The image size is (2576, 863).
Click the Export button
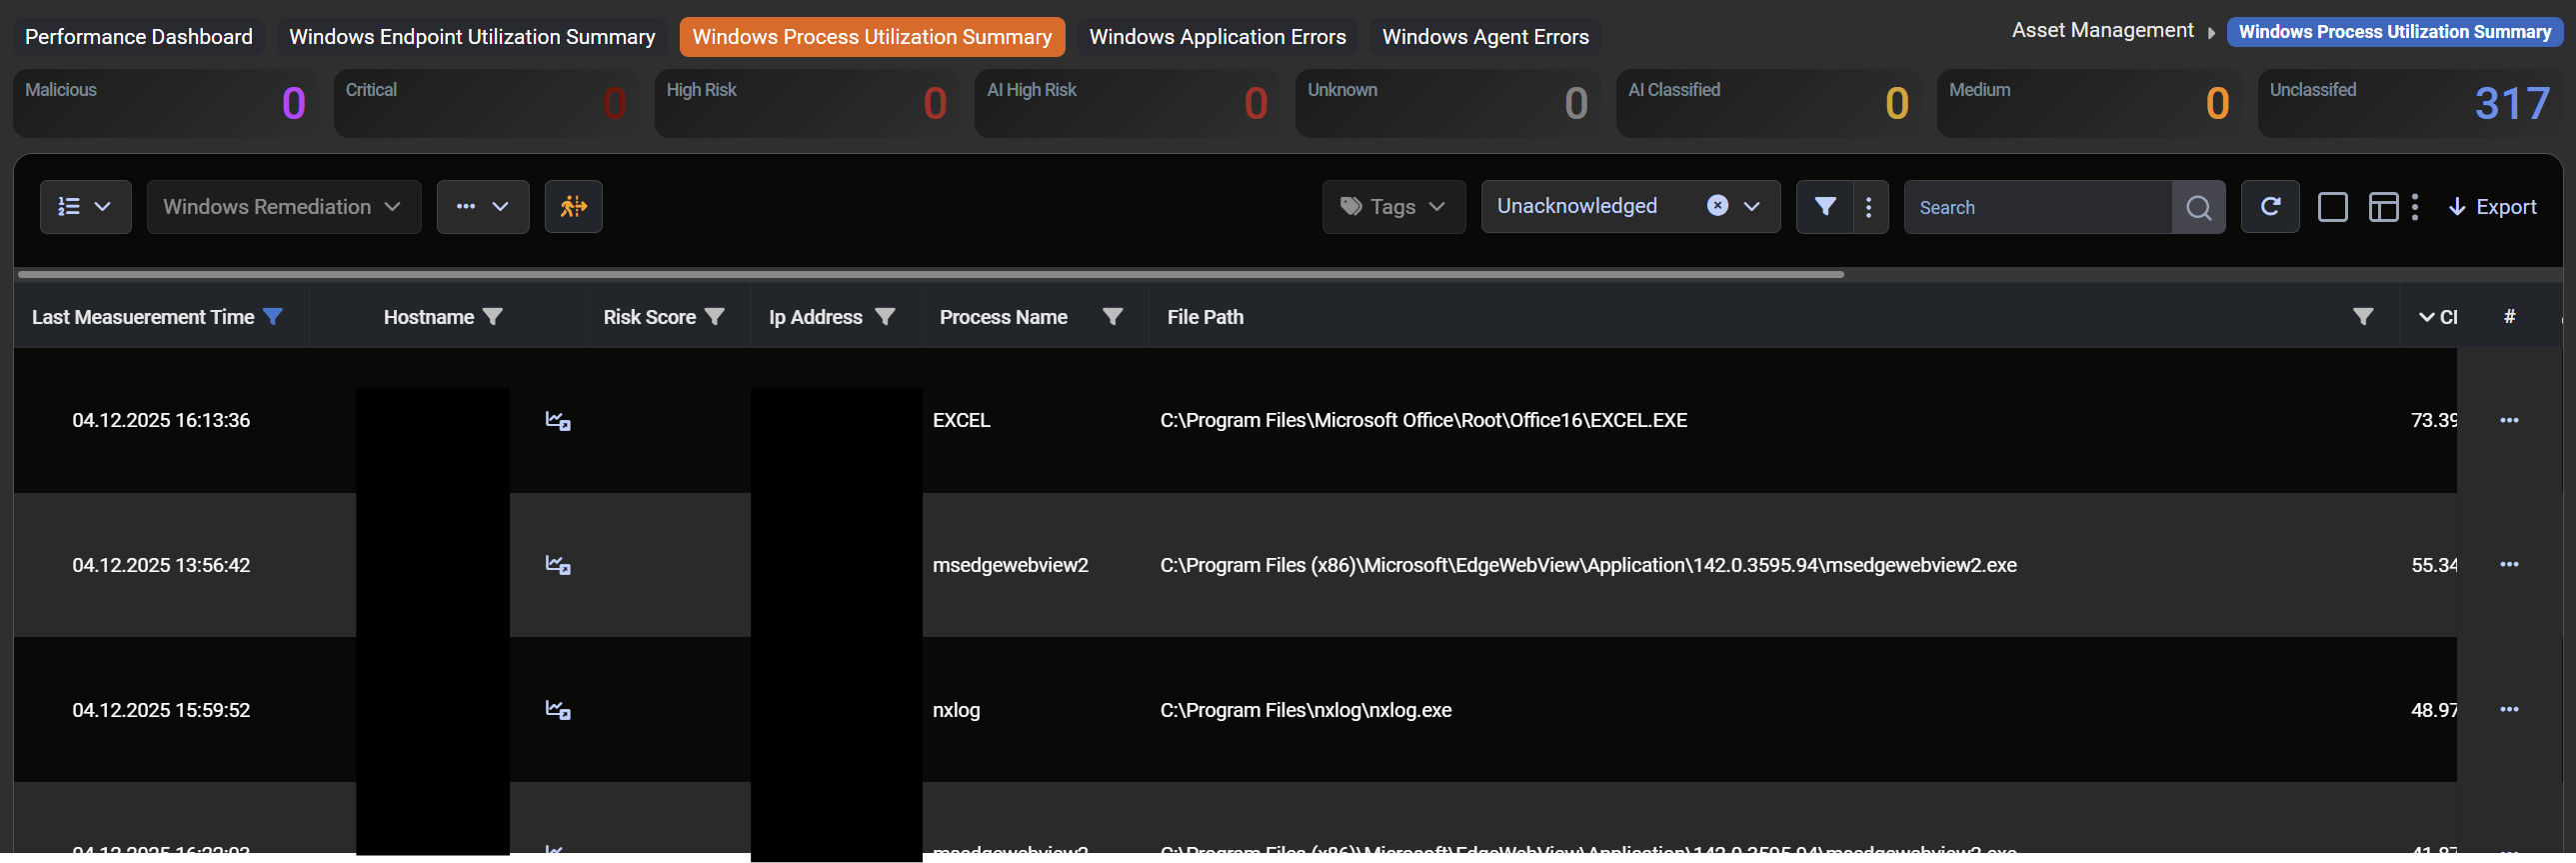2492,207
